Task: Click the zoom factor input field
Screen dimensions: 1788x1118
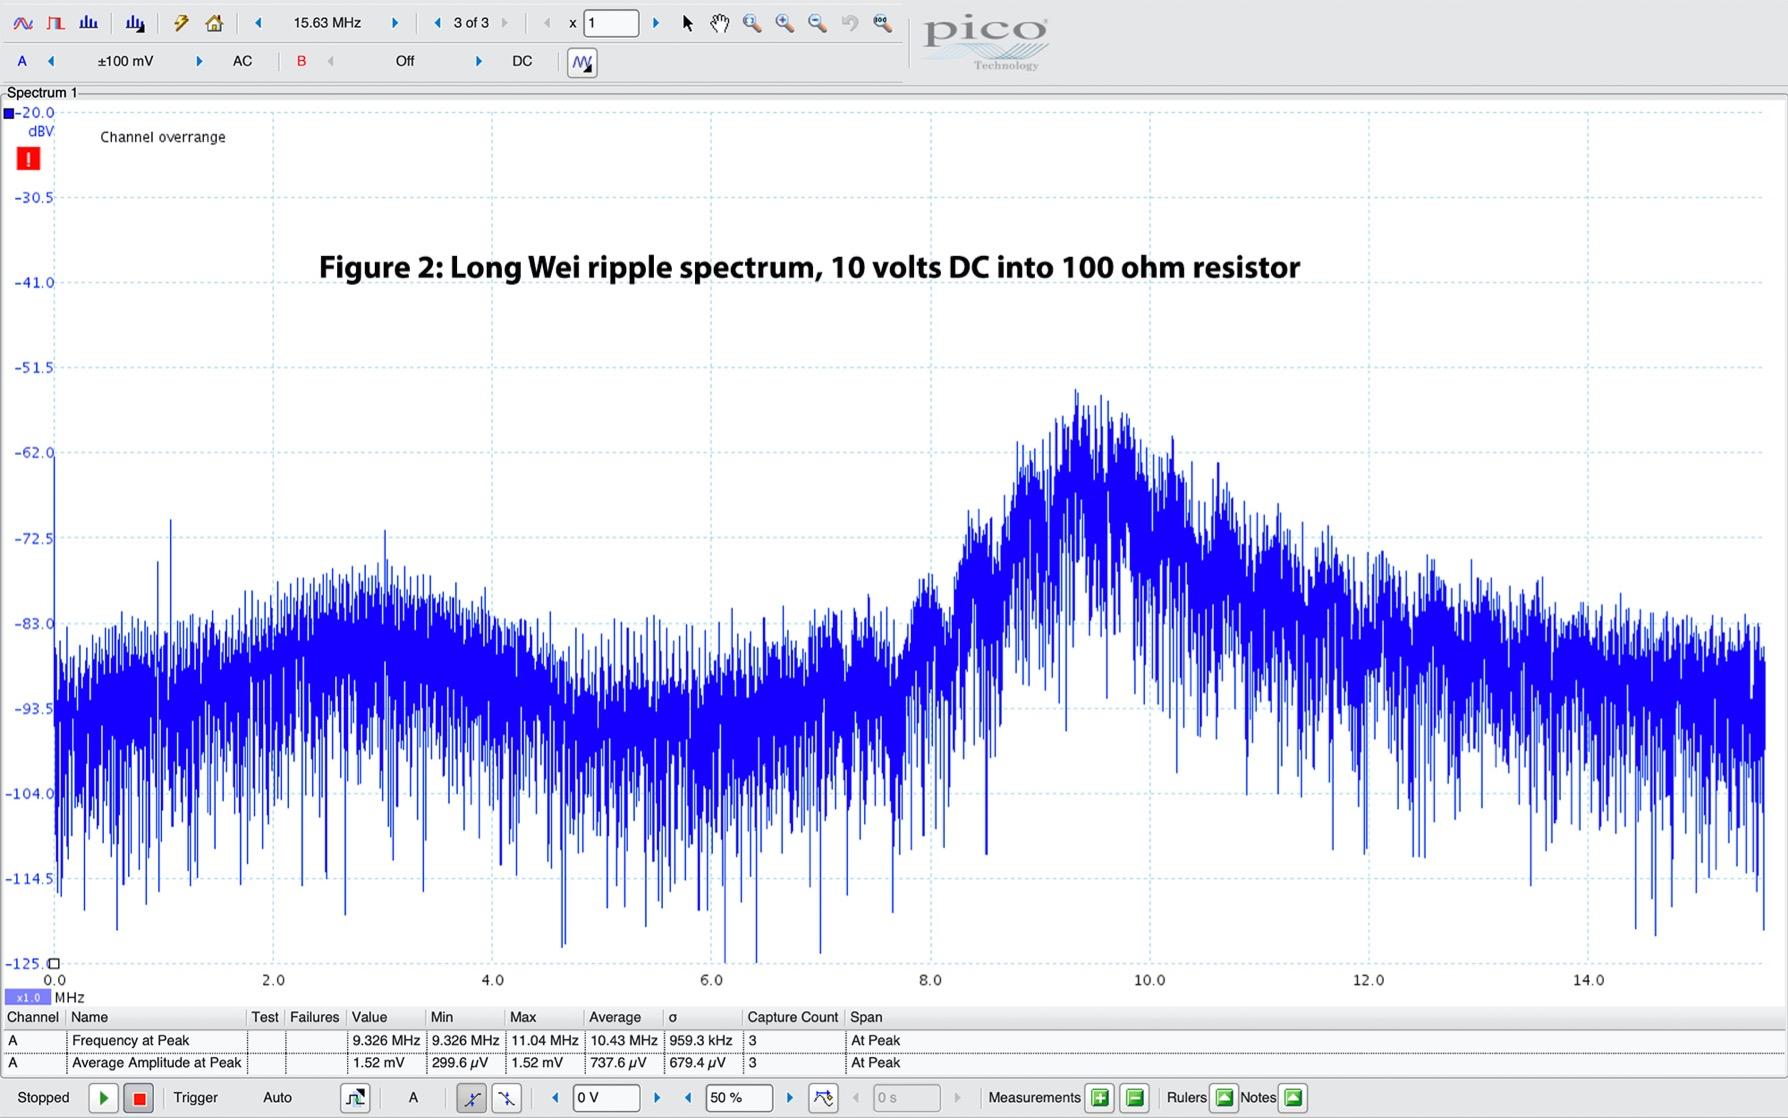Action: 611,23
